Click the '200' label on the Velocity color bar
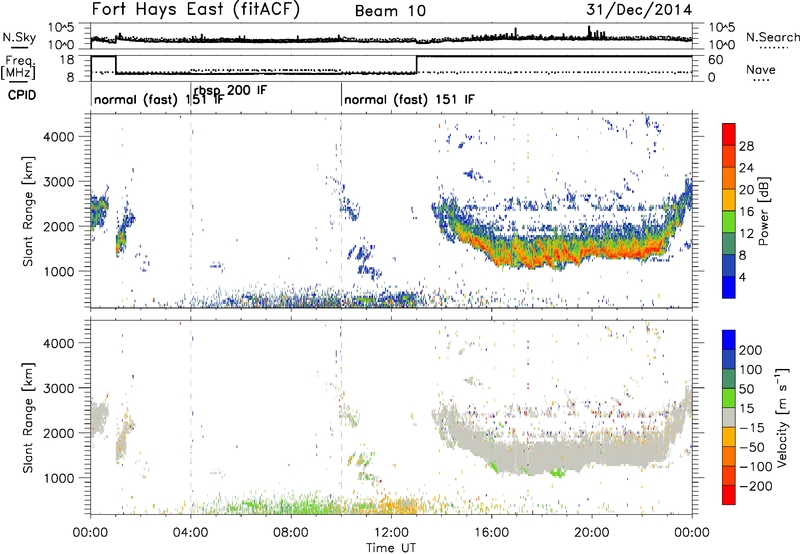800x554 pixels. (751, 350)
